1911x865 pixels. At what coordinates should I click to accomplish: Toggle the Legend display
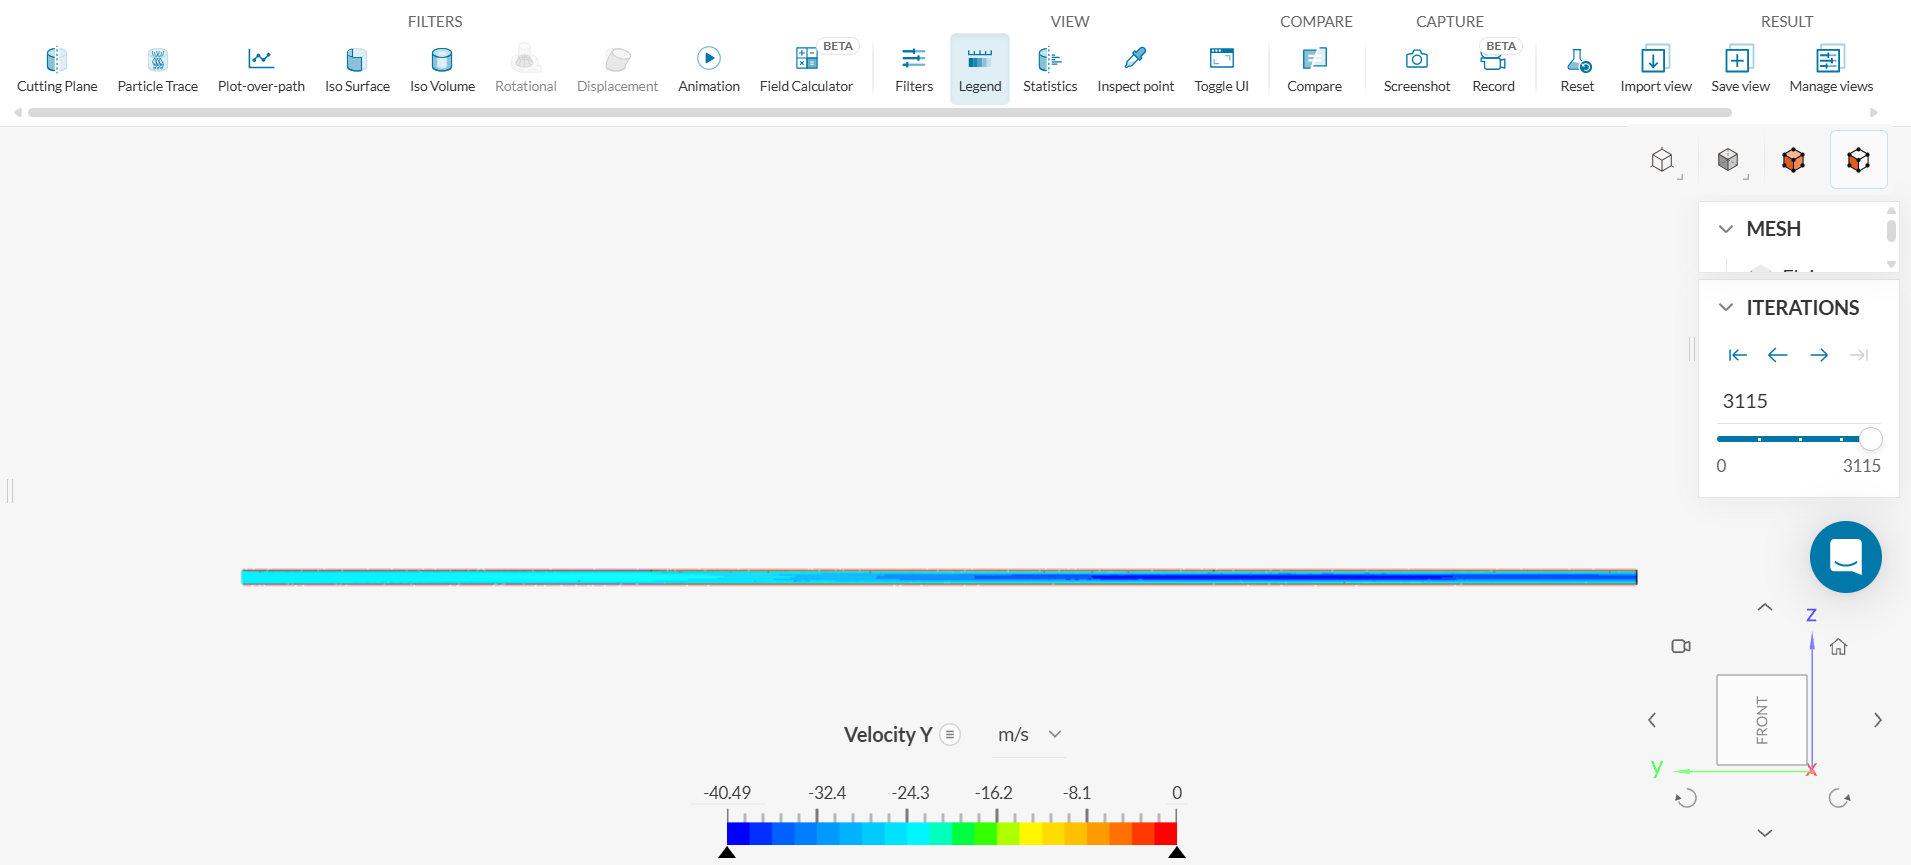(980, 70)
